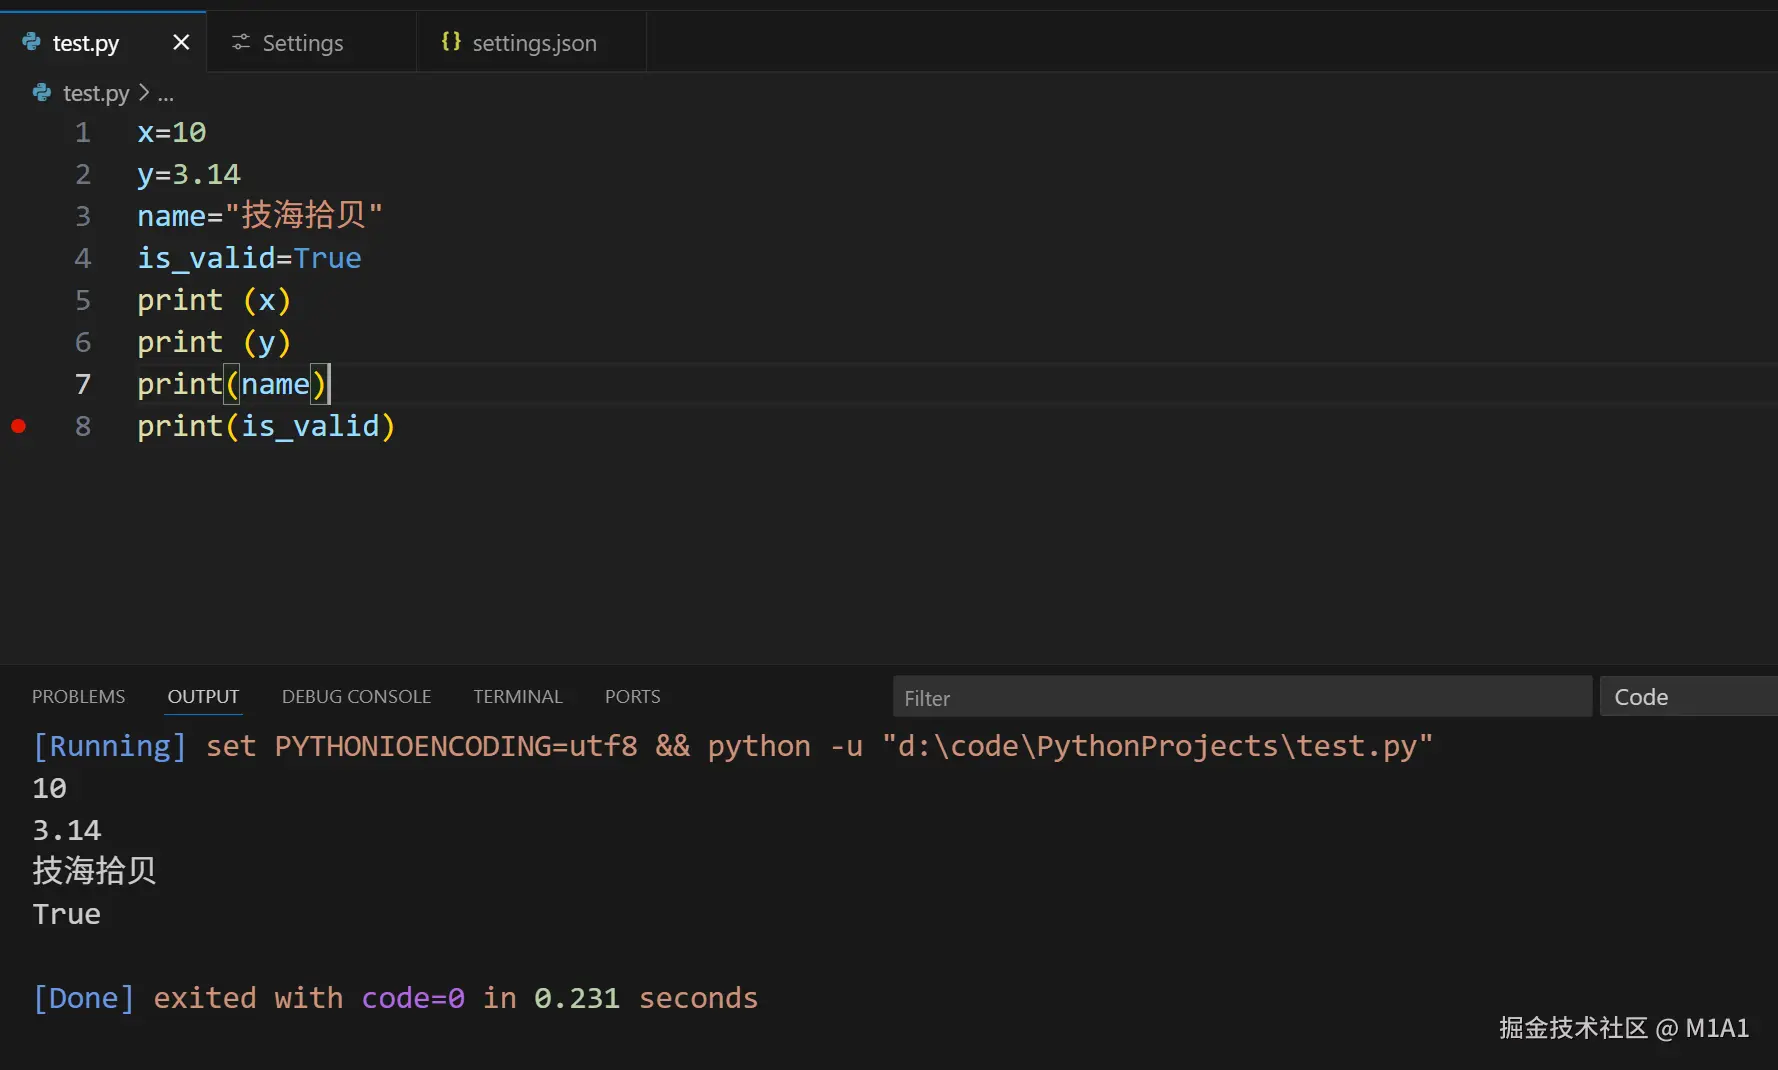The width and height of the screenshot is (1778, 1070).
Task: Select the Output panel tab
Action: pos(203,697)
